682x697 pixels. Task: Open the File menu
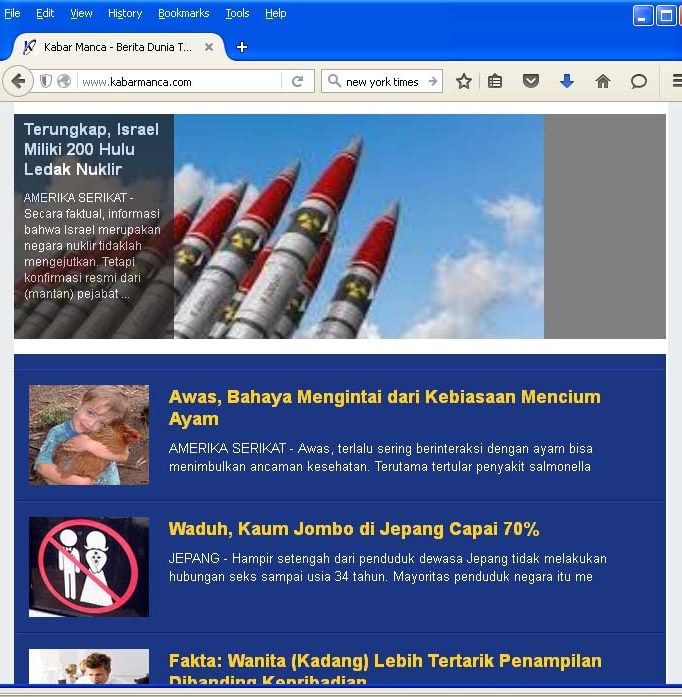(12, 13)
